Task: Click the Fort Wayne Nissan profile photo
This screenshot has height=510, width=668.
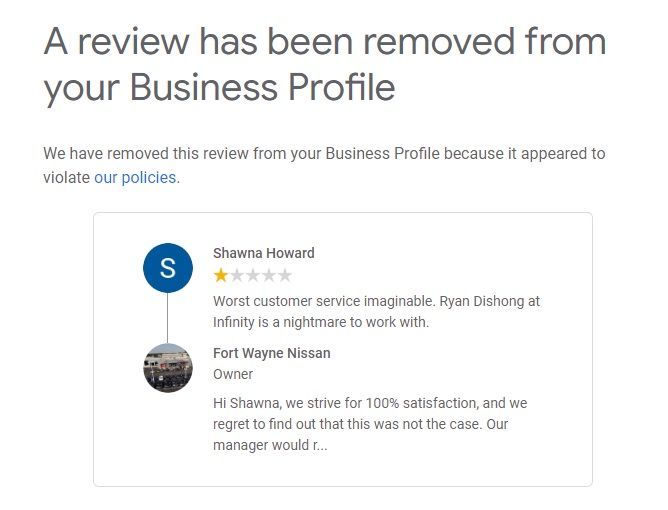Action: (167, 368)
